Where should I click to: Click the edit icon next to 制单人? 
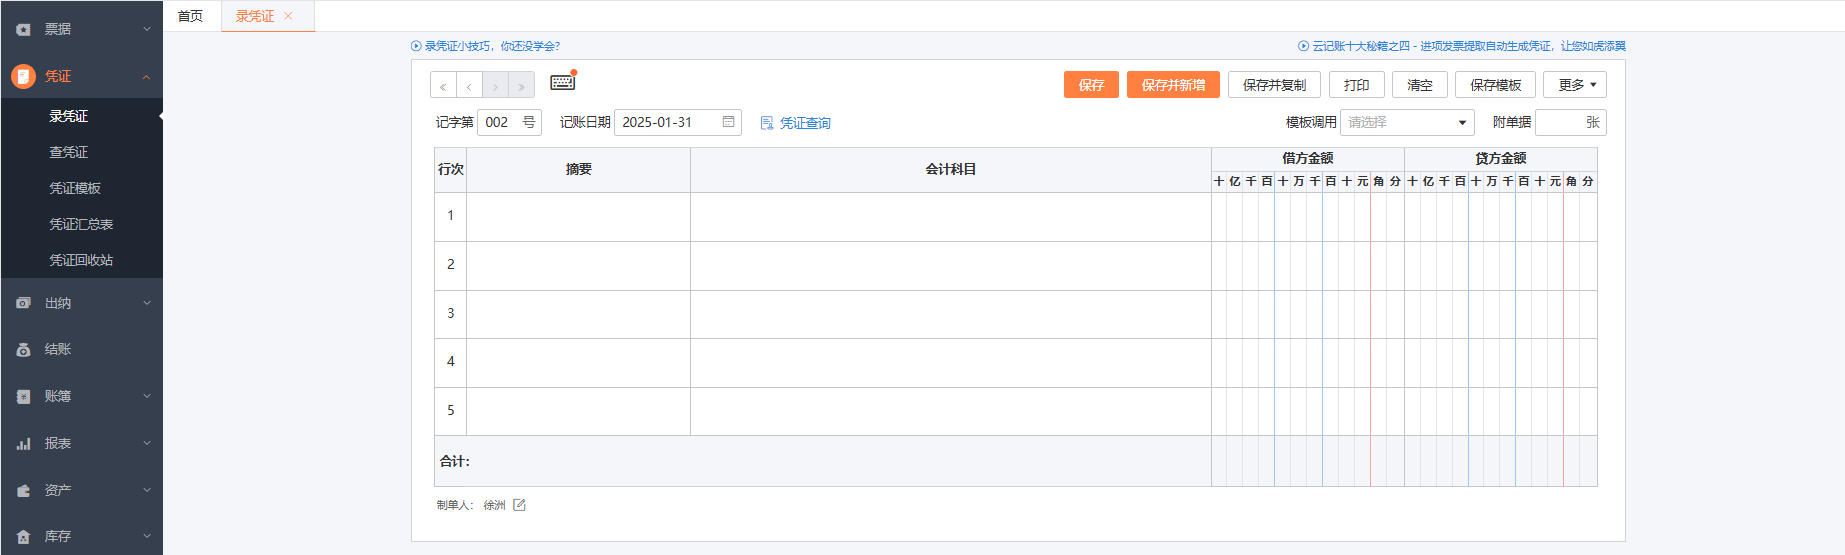(x=519, y=505)
